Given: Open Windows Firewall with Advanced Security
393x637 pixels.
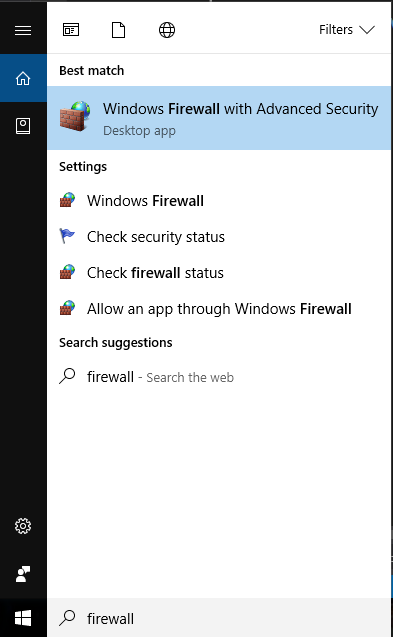Looking at the screenshot, I should (219, 118).
